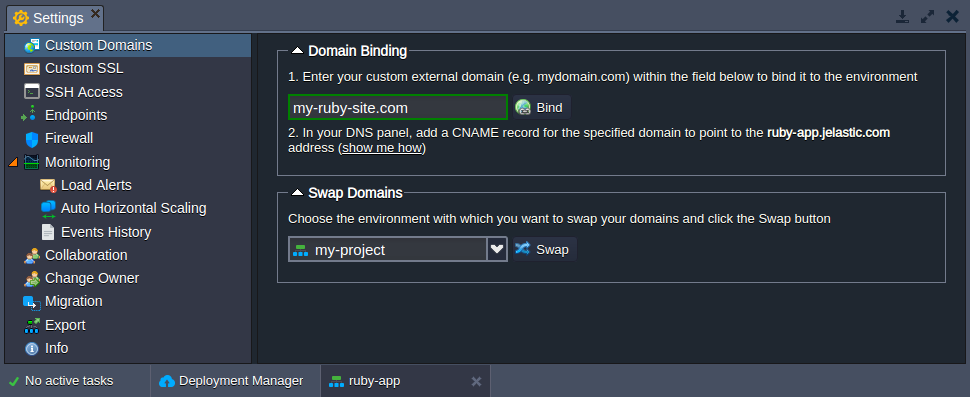Select the Monitoring chart icon
The image size is (970, 397).
tap(32, 162)
